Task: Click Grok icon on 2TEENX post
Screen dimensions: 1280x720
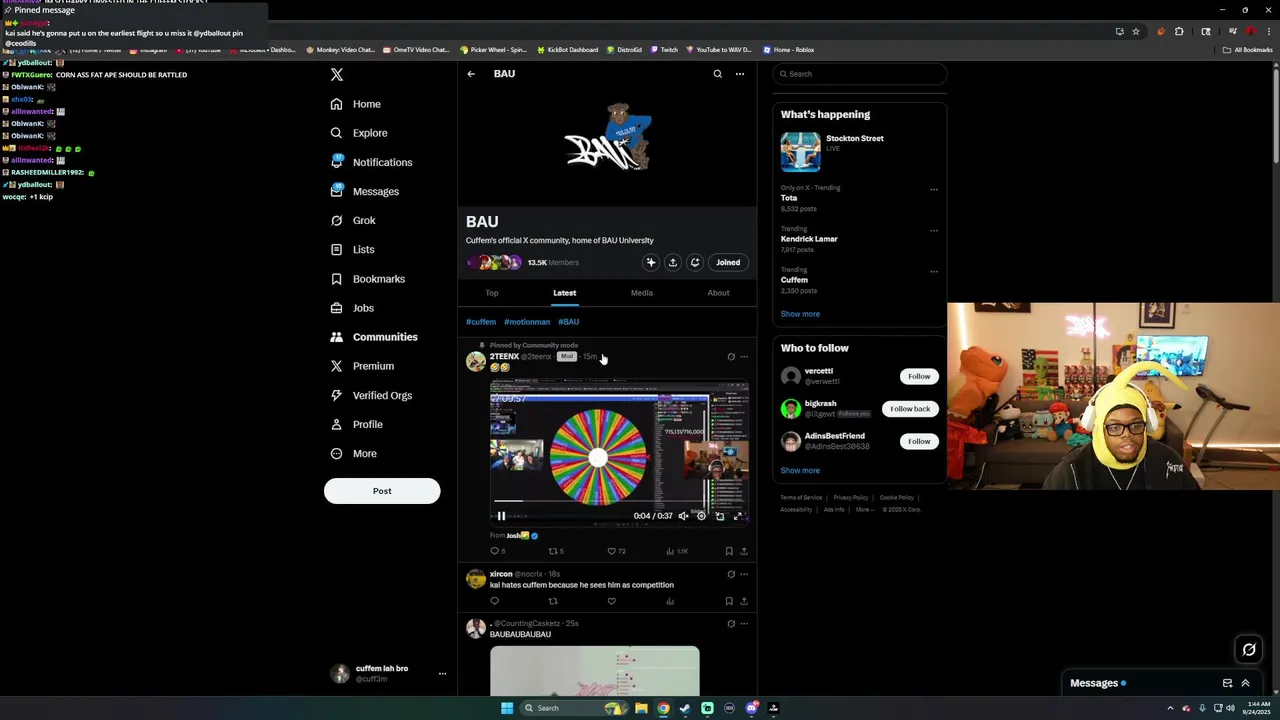Action: click(731, 357)
